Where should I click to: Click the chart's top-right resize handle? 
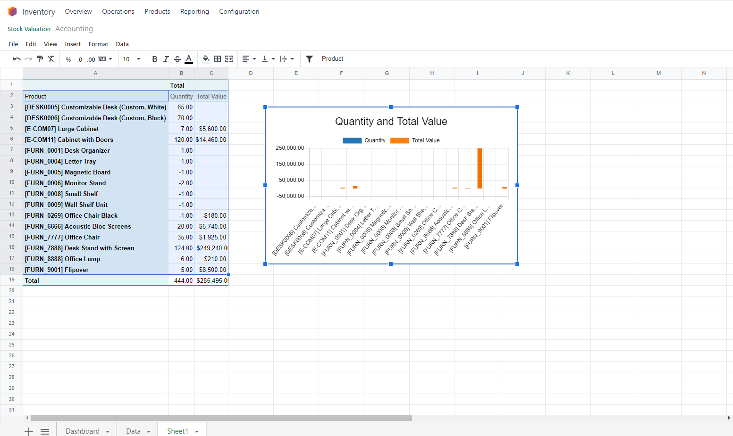[x=517, y=107]
